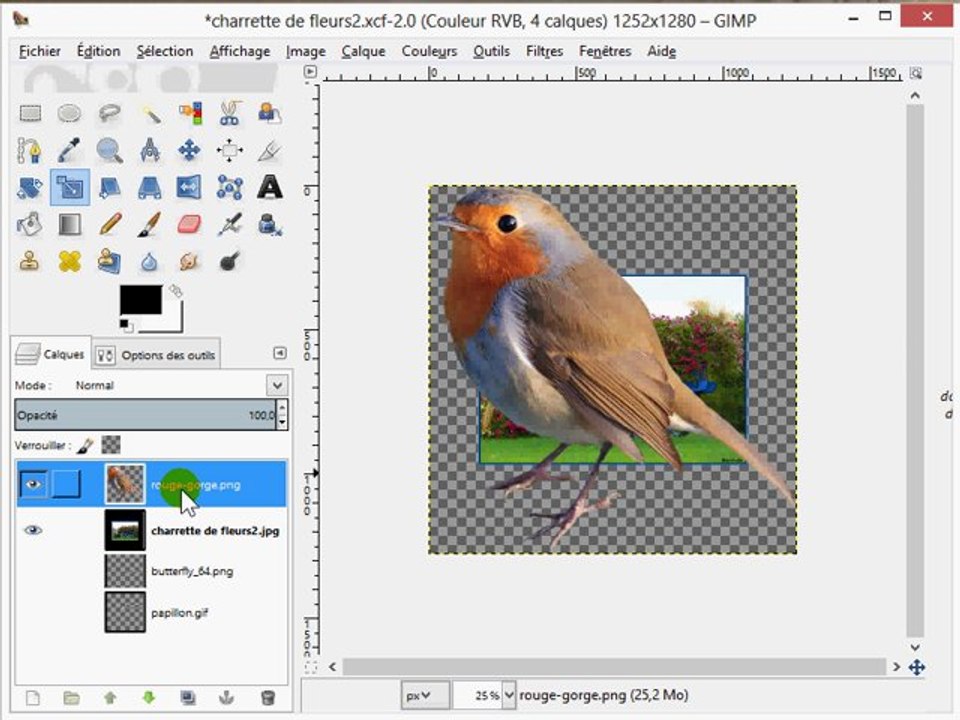Select the Measure compass tool

150,150
